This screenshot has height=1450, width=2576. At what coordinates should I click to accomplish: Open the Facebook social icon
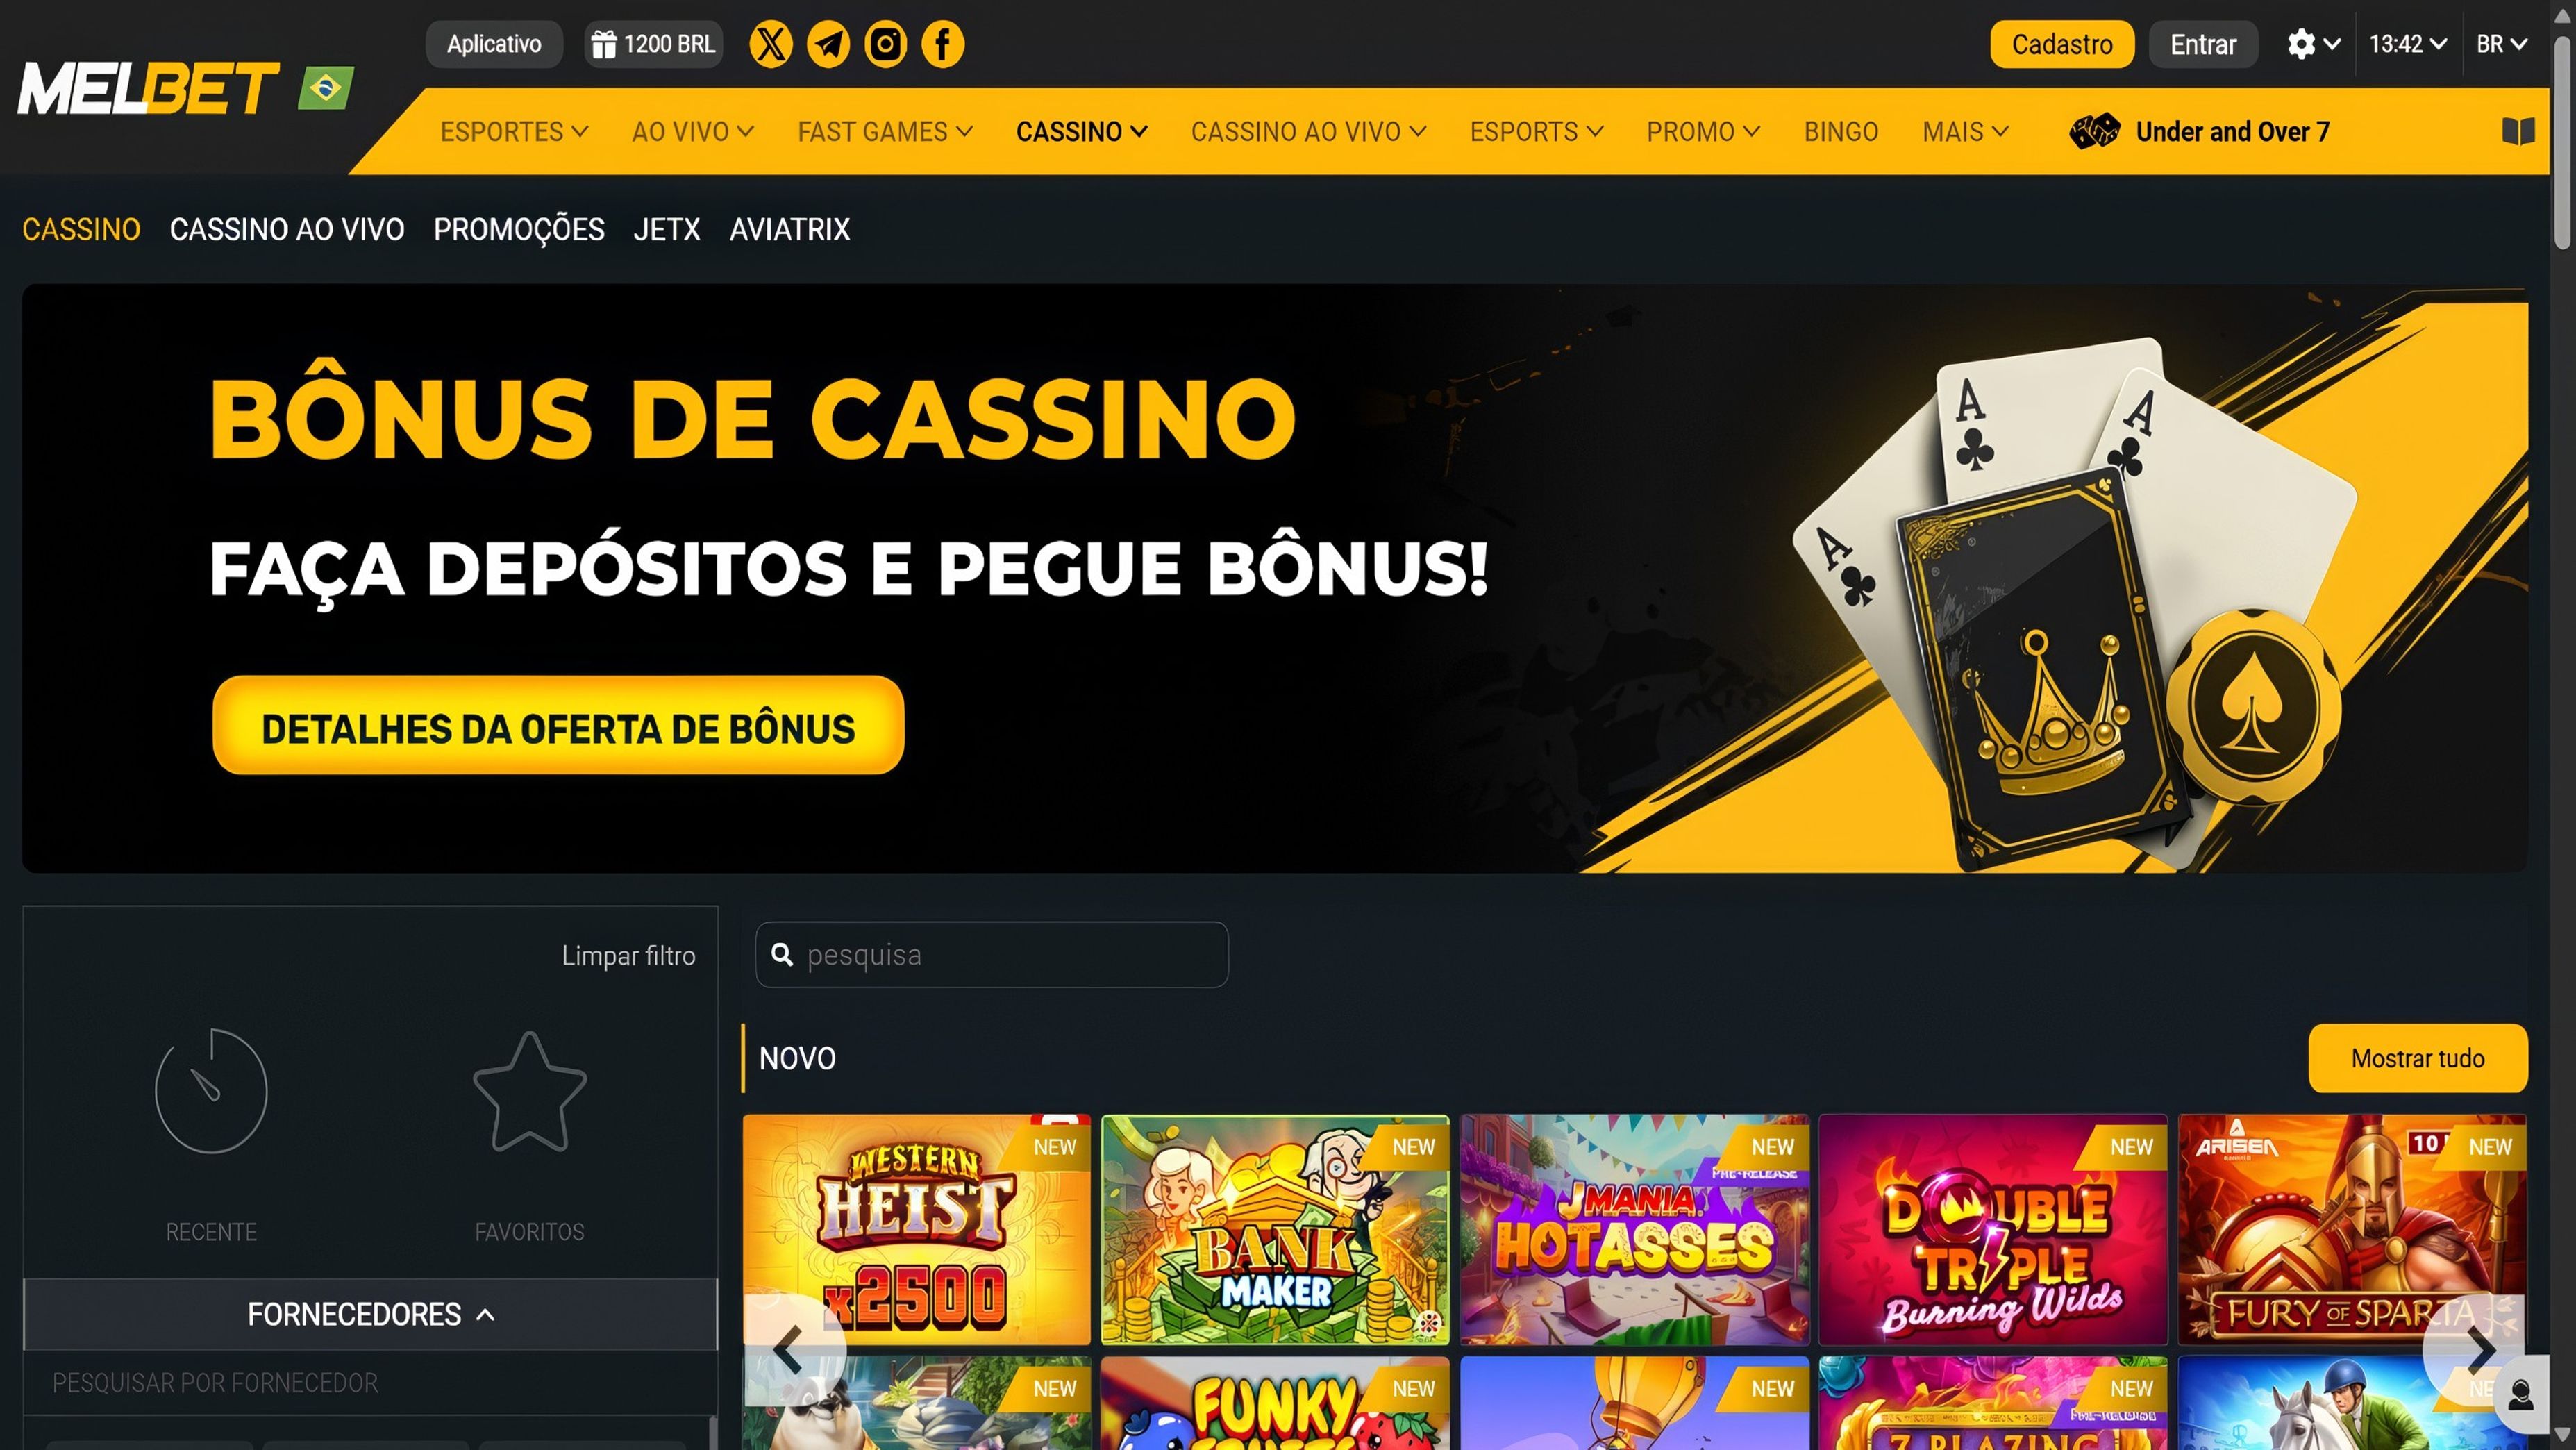942,44
